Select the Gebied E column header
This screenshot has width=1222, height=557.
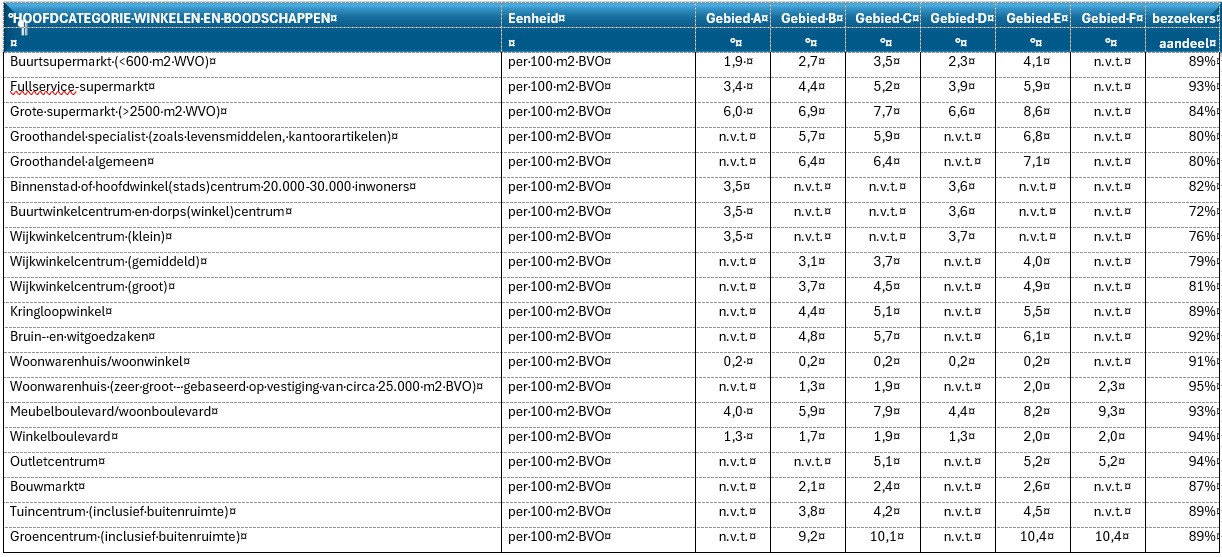point(1035,18)
